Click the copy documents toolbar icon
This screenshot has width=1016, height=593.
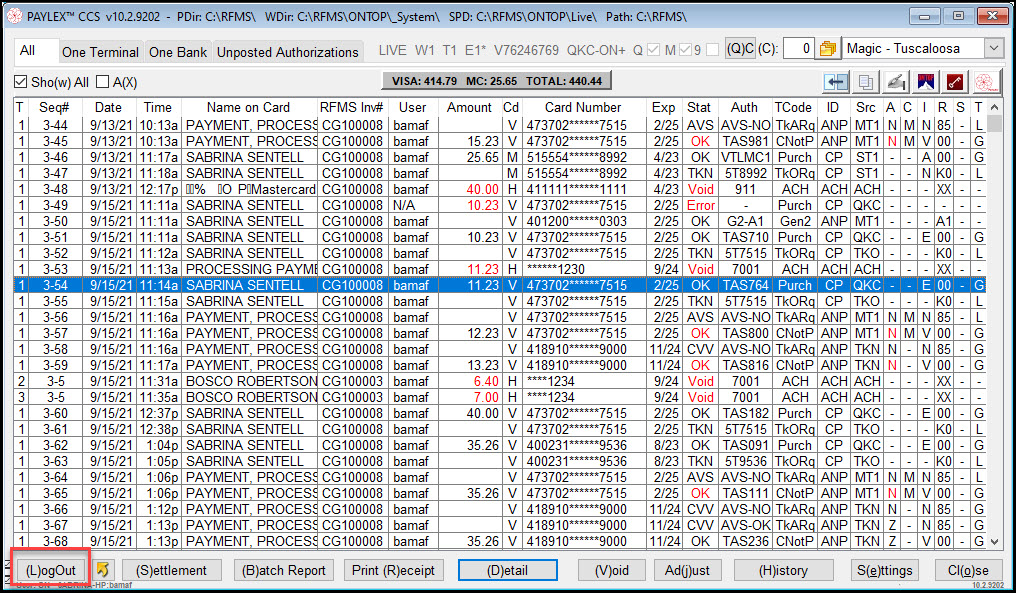pyautogui.click(x=866, y=82)
